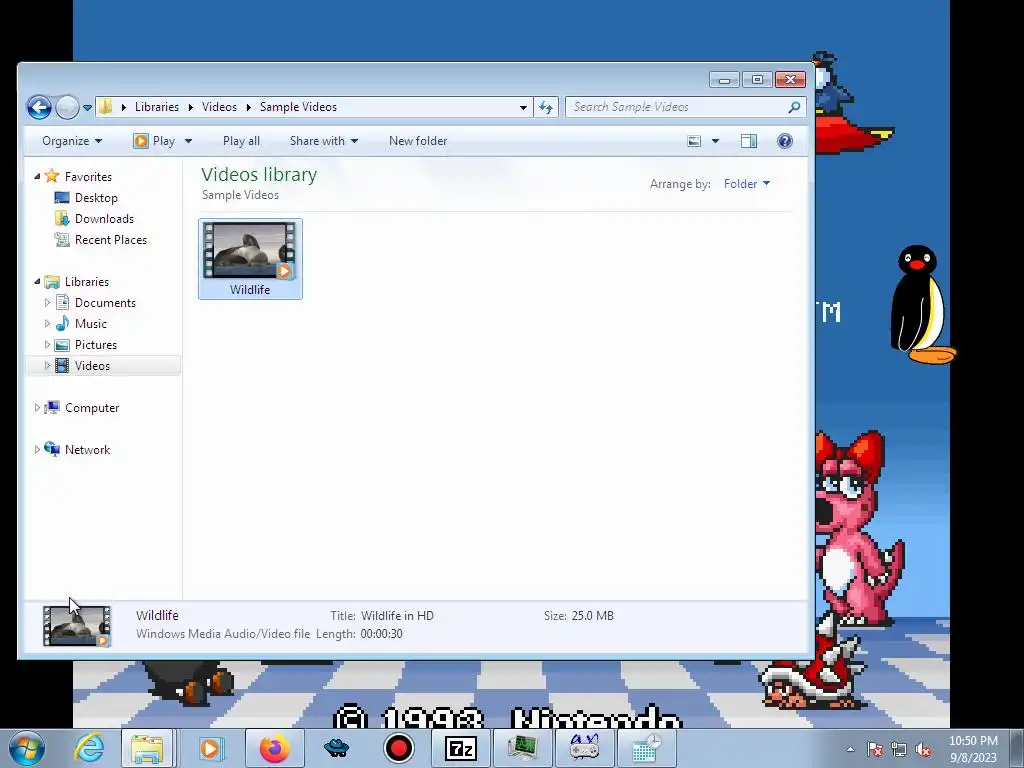Viewport: 1024px width, 768px height.
Task: Open the game controller taskbar app
Action: pos(584,748)
